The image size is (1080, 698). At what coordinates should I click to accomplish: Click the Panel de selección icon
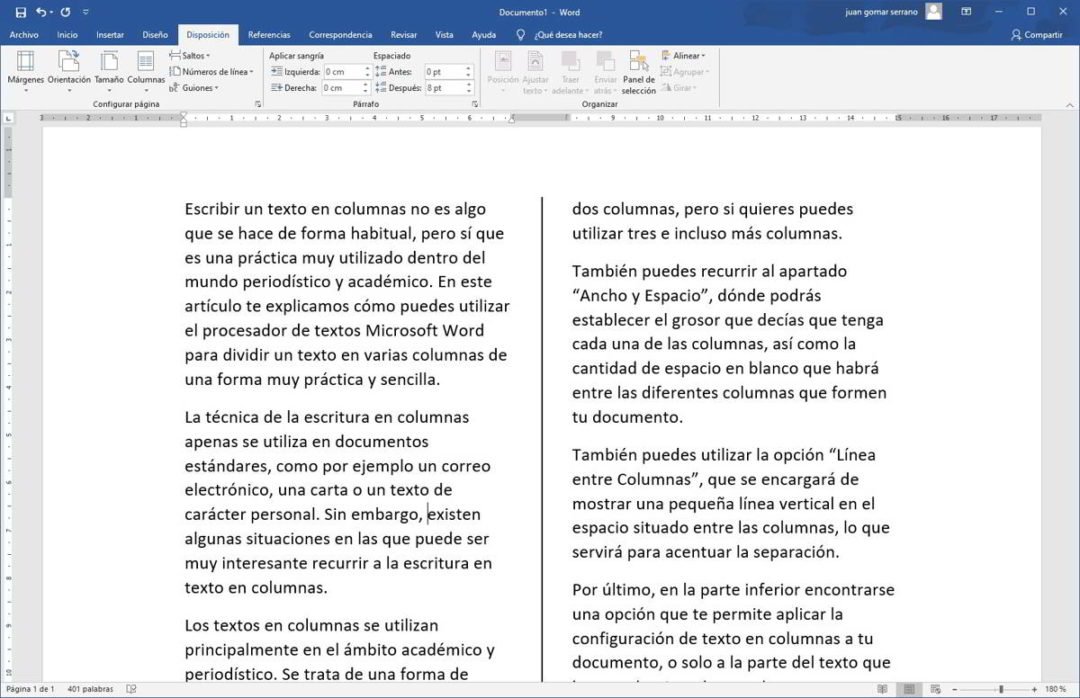(x=638, y=70)
